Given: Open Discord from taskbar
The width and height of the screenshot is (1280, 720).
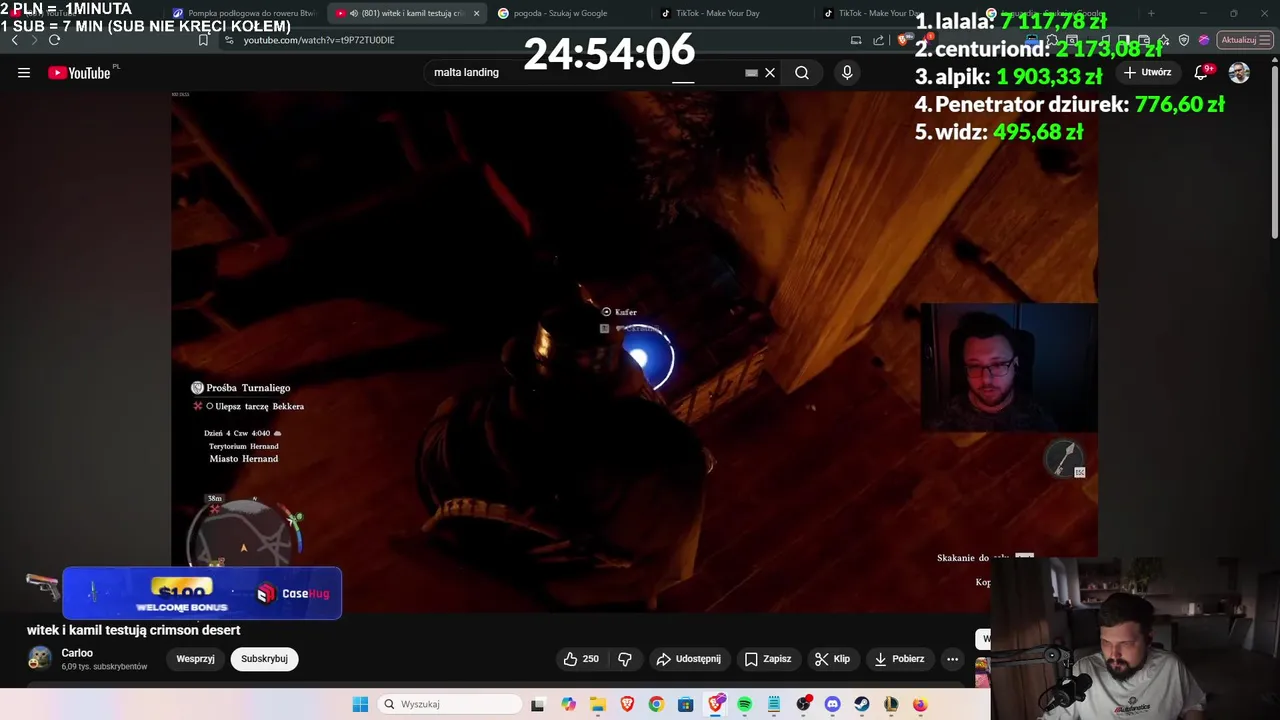Looking at the screenshot, I should click(832, 704).
